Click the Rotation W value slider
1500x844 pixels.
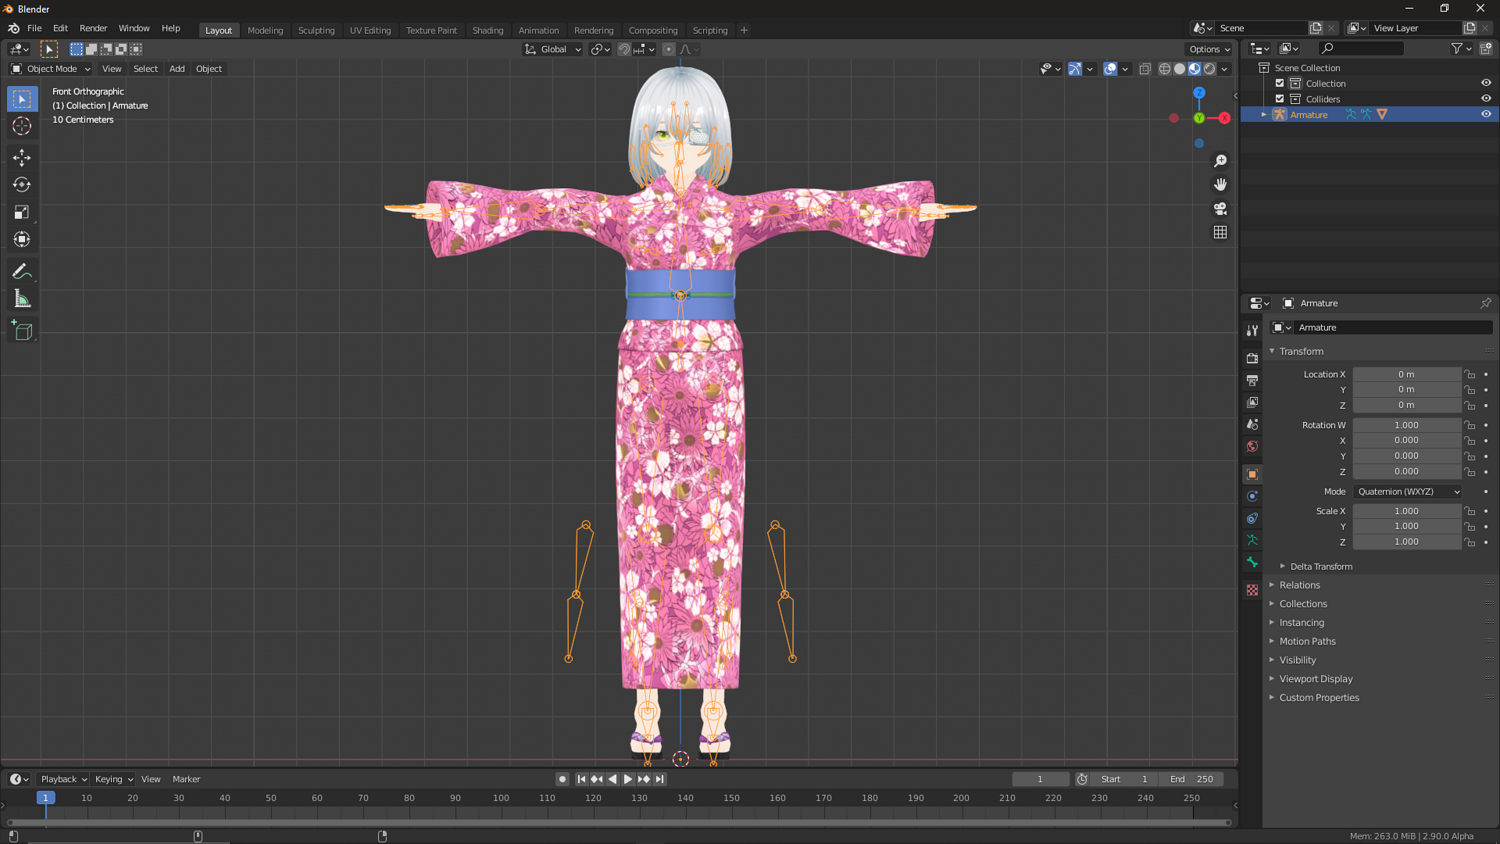pyautogui.click(x=1407, y=425)
